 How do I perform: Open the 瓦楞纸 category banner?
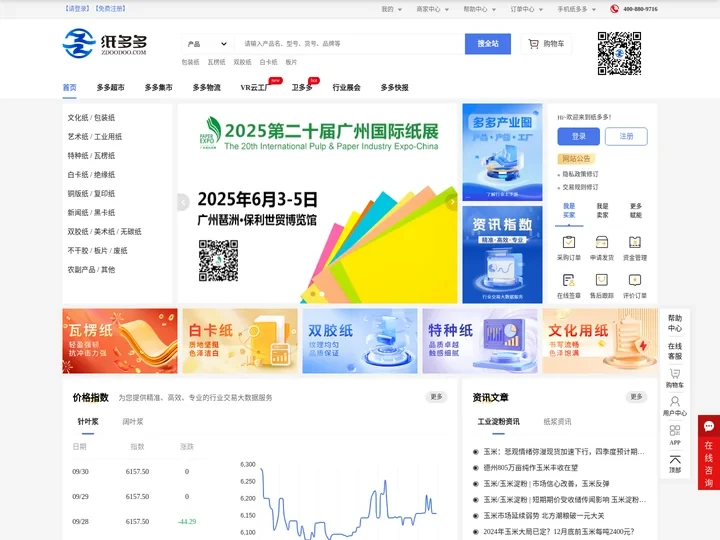[120, 341]
